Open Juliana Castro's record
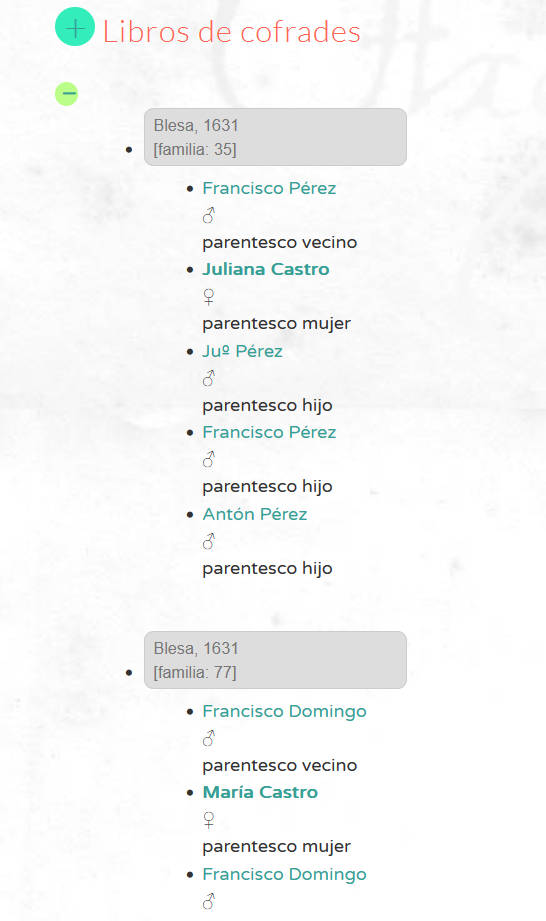The width and height of the screenshot is (546, 921). coord(266,269)
